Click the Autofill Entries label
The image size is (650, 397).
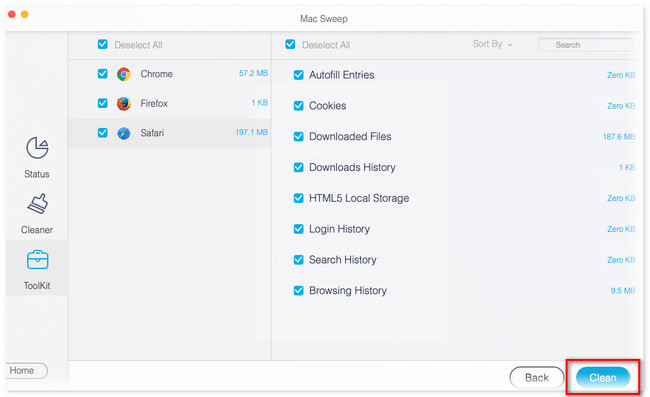point(342,75)
